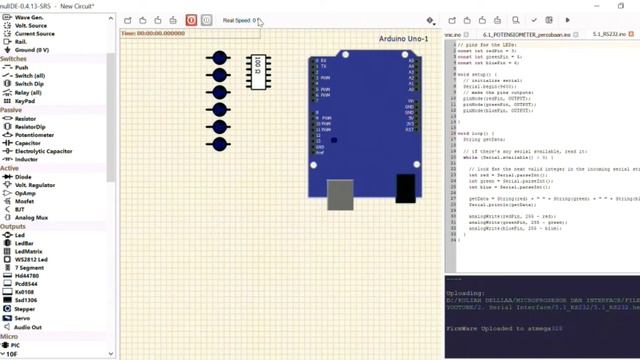The image size is (640, 360).
Task: Click the Arduino Uno-1 label
Action: [x=403, y=39]
